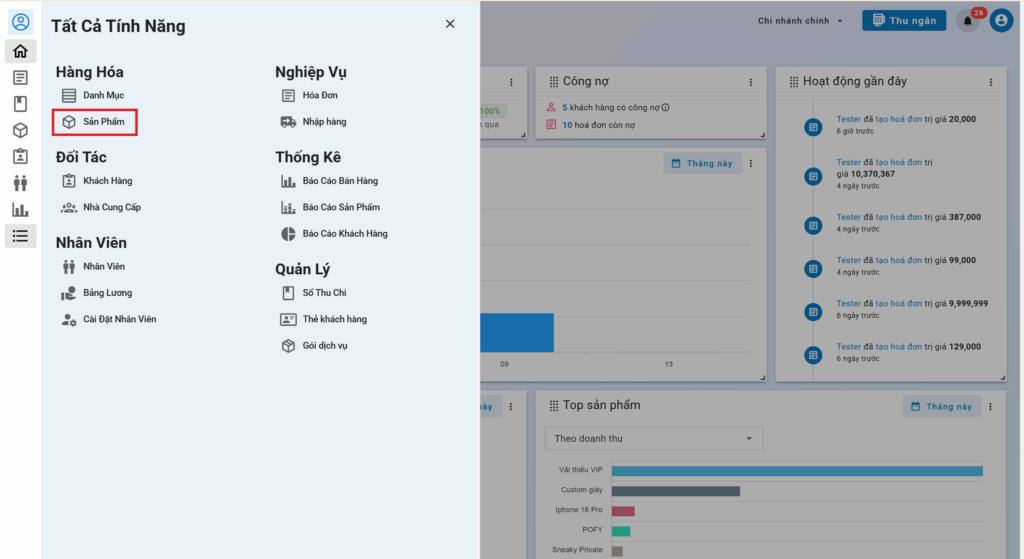Close the Tất Cả Tính Năng panel
1024x559 pixels.
(x=450, y=24)
